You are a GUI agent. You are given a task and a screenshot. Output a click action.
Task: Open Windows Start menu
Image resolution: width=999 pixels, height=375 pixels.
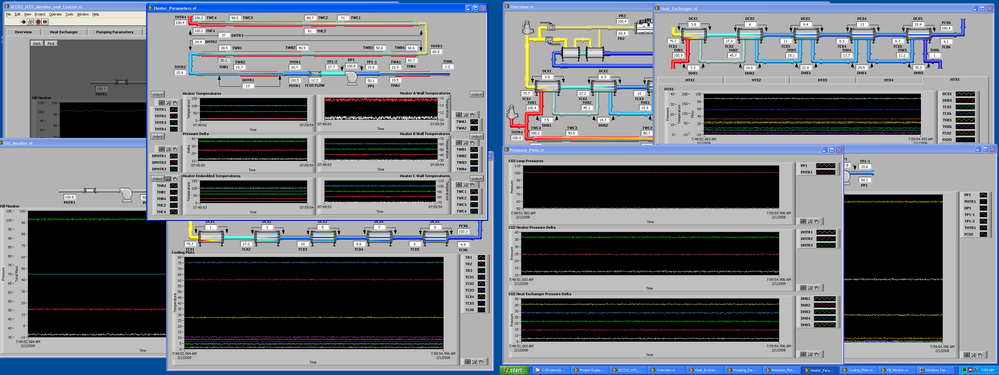515,370
